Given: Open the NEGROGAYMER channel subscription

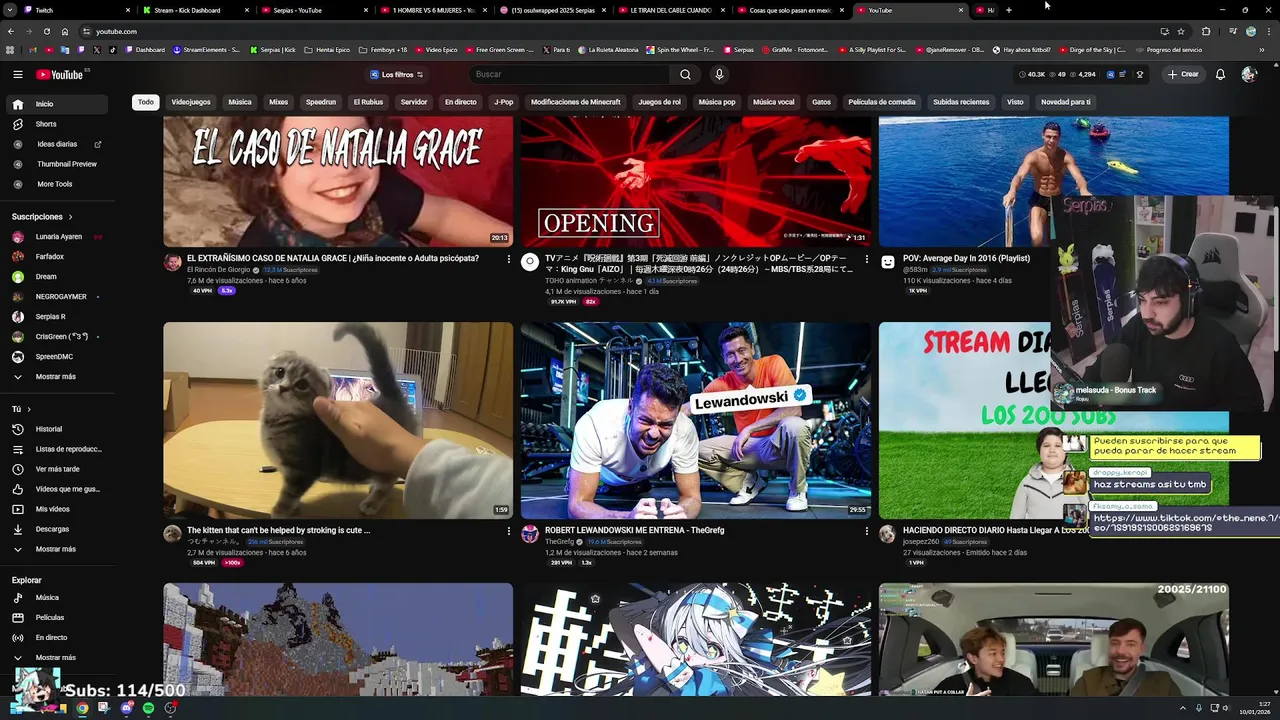Looking at the screenshot, I should coord(56,297).
